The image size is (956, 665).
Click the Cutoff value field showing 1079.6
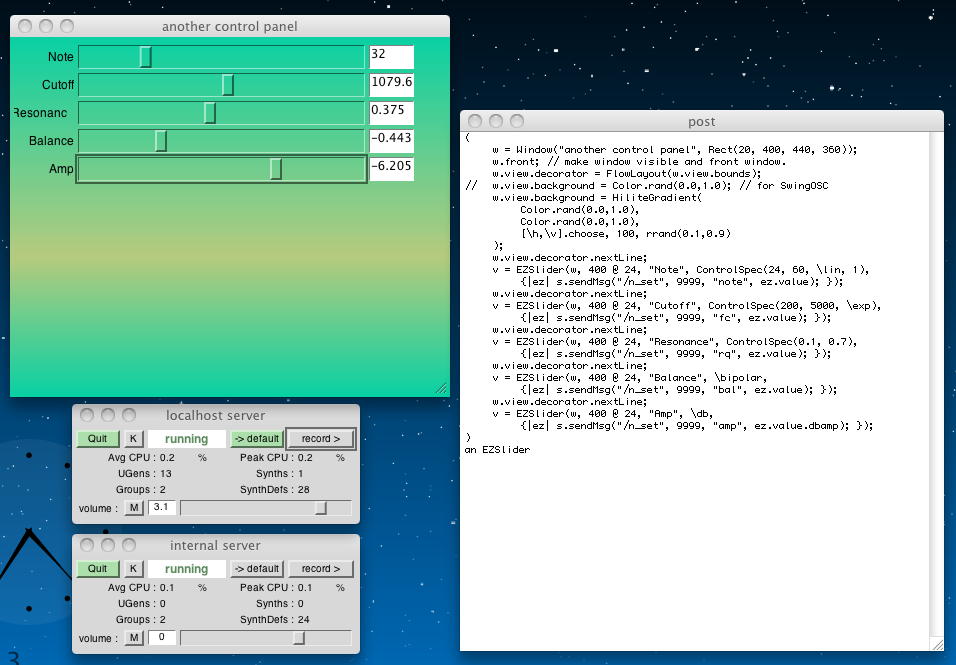(391, 84)
